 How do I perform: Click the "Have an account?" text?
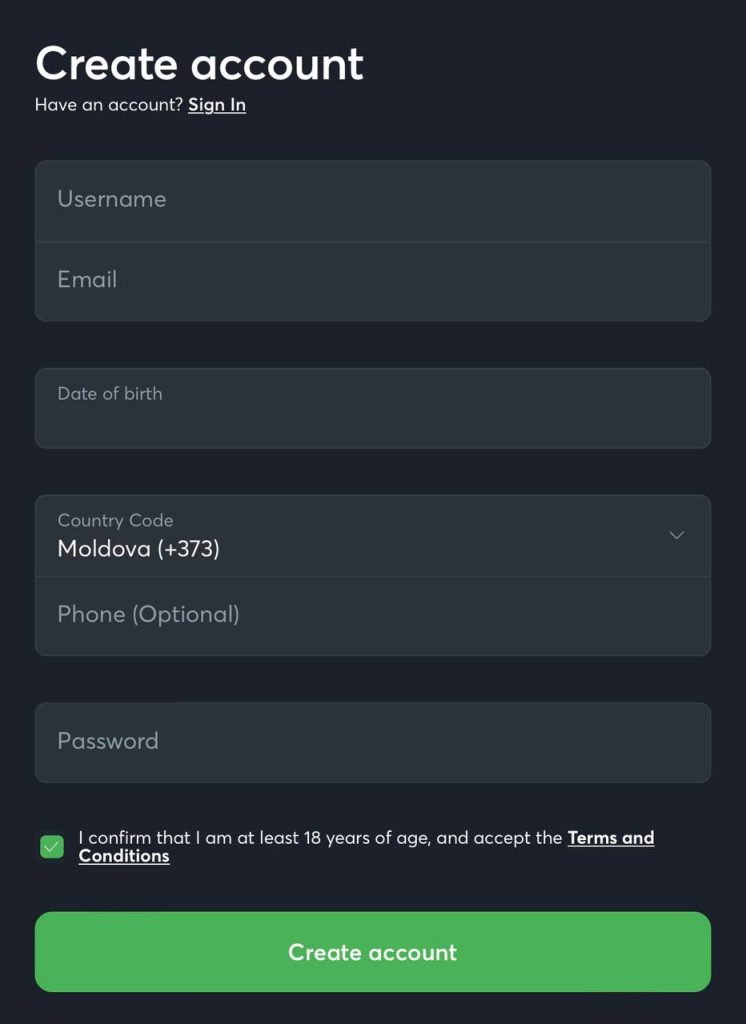[109, 105]
